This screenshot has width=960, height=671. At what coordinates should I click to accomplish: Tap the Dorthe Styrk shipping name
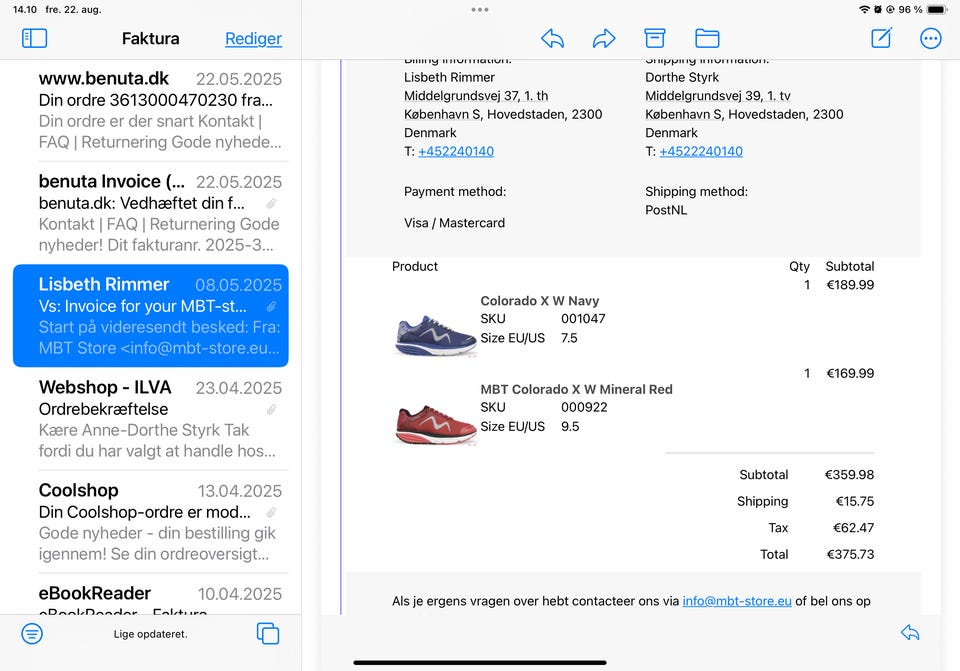682,77
